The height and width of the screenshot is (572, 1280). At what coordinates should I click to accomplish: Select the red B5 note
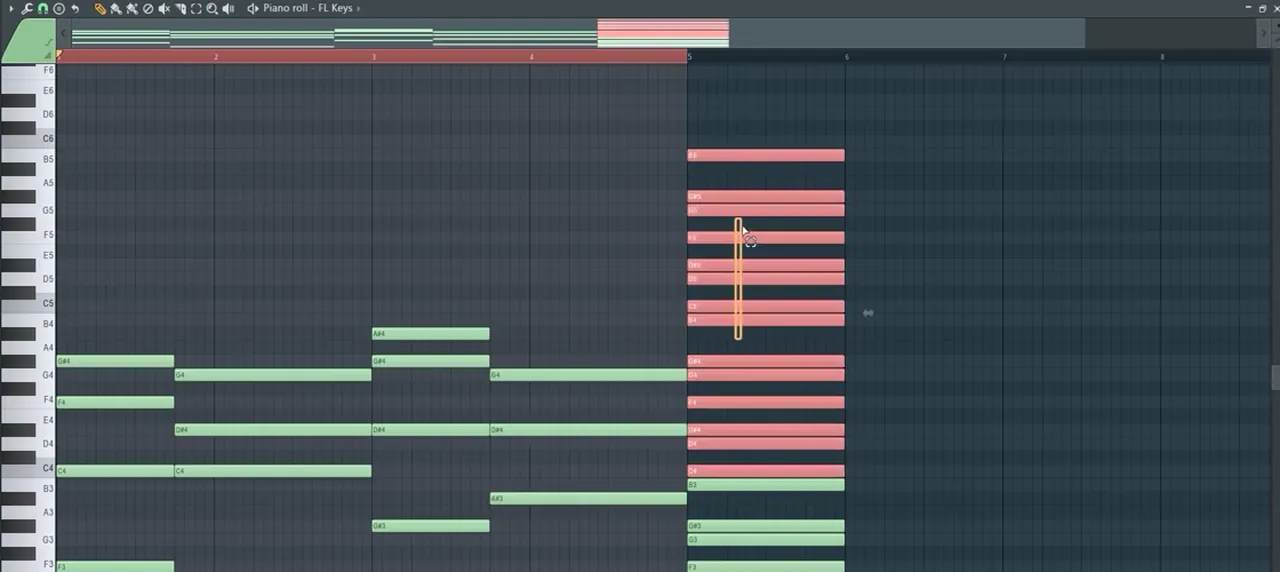point(766,155)
